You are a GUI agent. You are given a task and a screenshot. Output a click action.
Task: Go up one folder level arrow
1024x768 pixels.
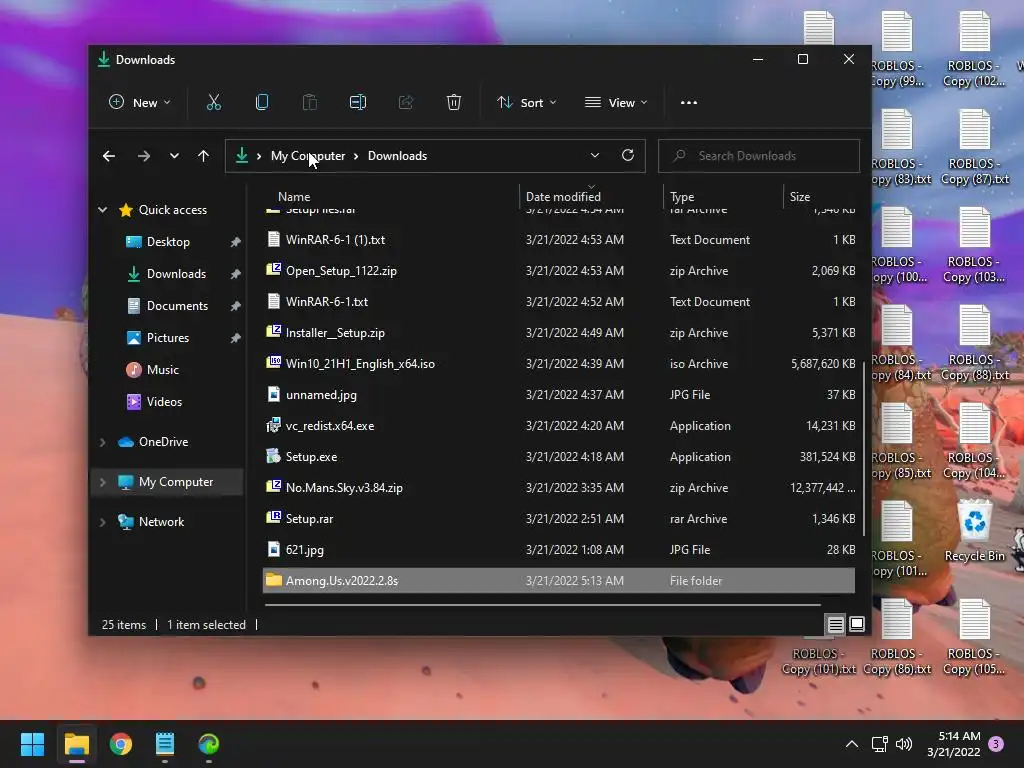(203, 156)
